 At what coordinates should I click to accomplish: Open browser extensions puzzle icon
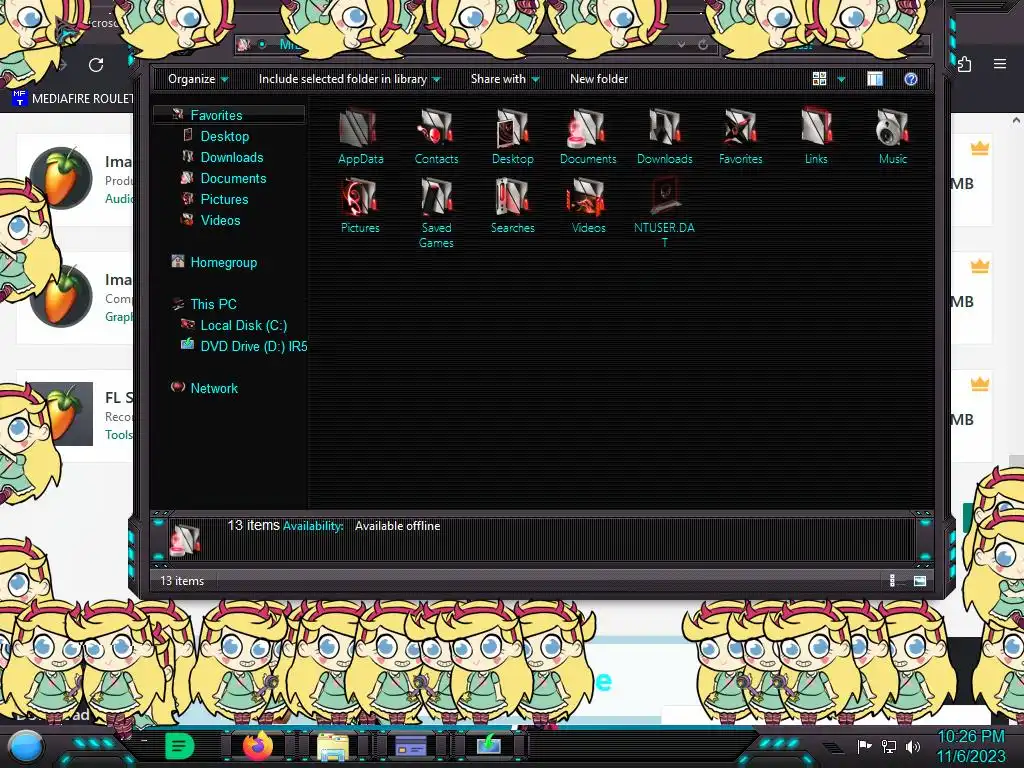click(965, 64)
